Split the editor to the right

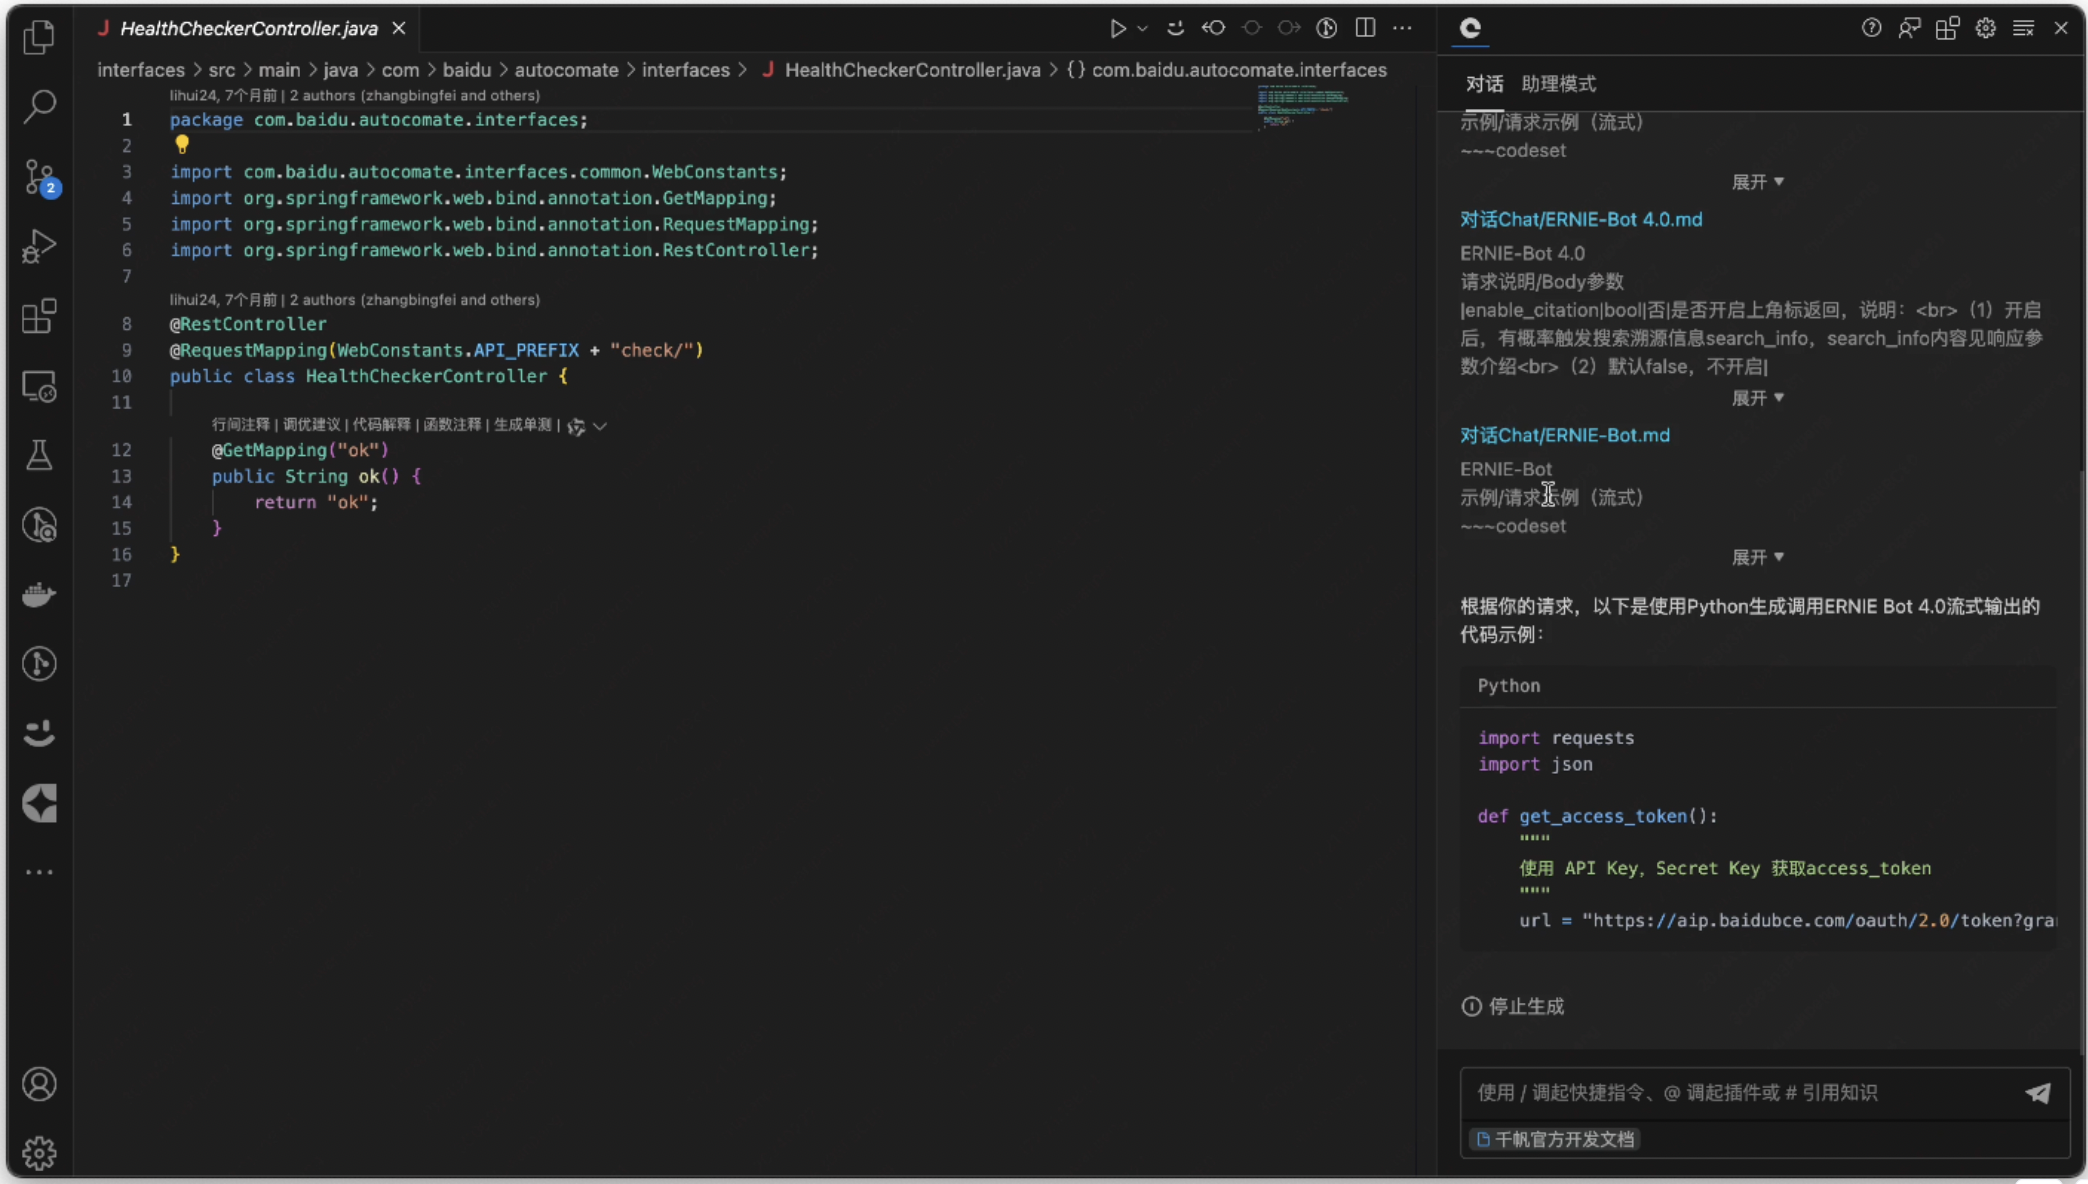(1365, 28)
